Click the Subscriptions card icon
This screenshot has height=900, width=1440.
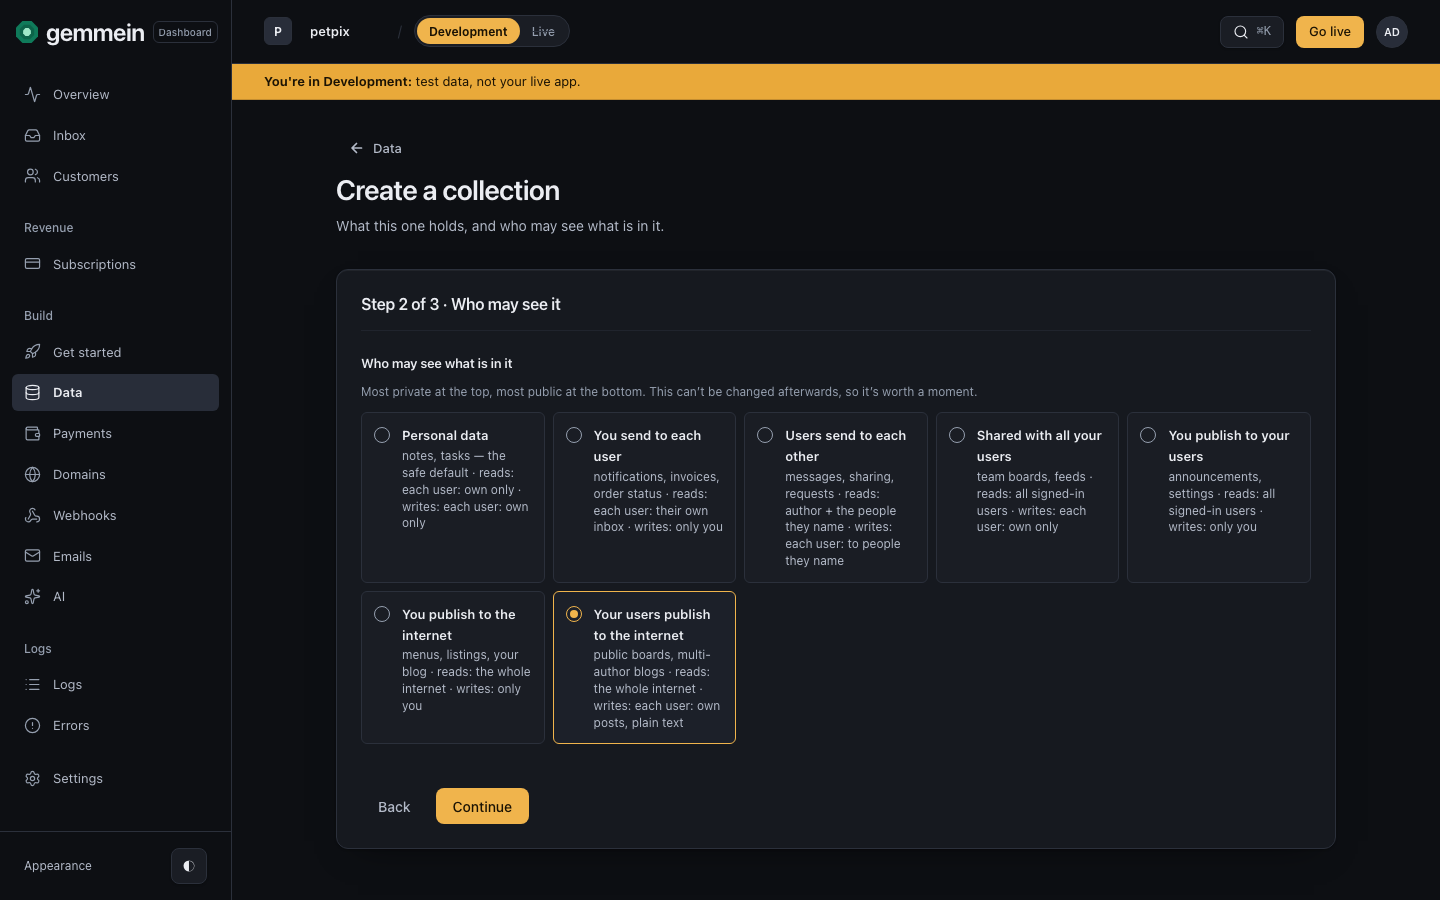(x=33, y=264)
